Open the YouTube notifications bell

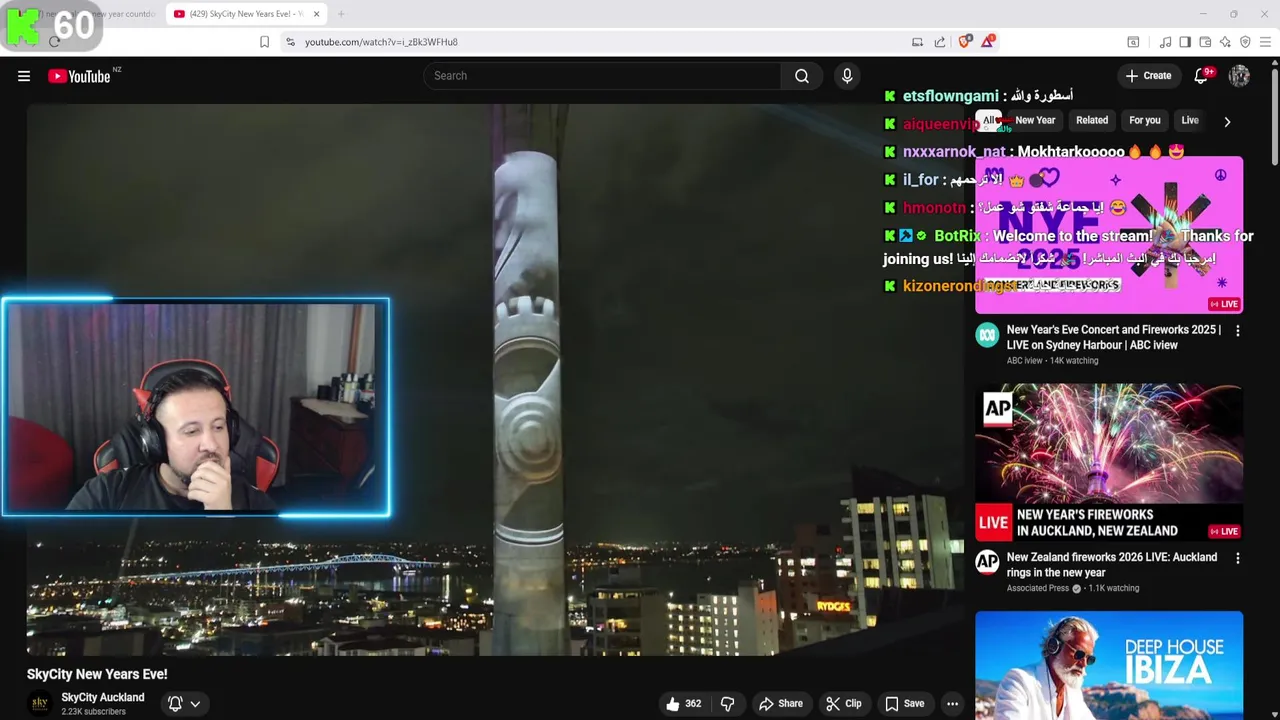(1202, 76)
